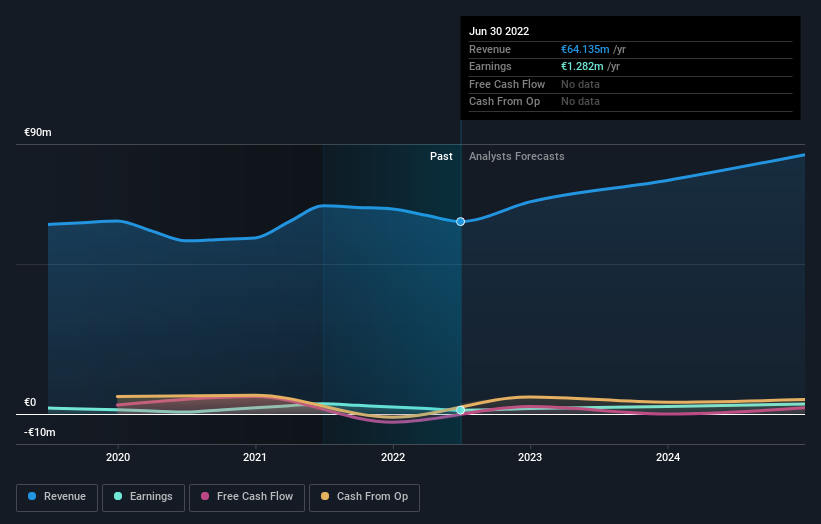Click the €90m y-axis label
This screenshot has width=821, height=524.
38,132
